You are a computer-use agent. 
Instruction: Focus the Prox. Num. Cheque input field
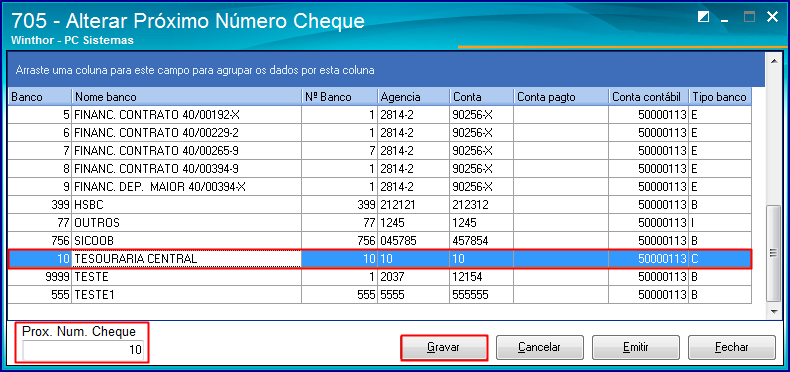[x=83, y=350]
